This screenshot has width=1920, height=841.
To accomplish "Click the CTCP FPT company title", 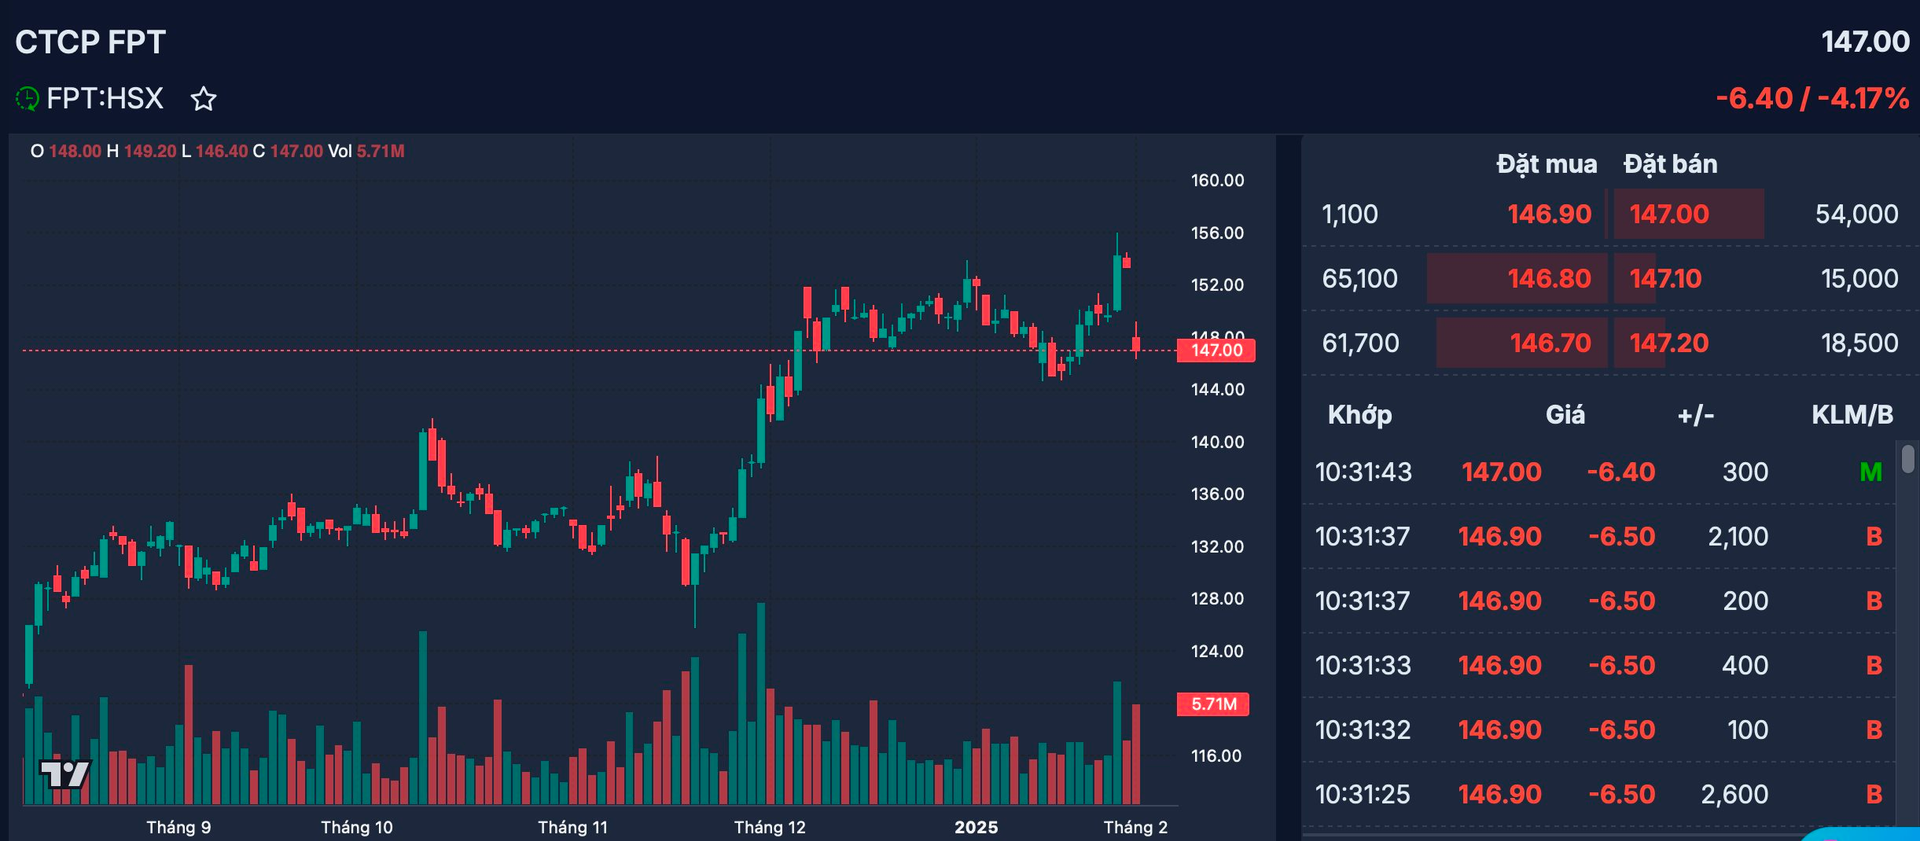I will click(90, 42).
